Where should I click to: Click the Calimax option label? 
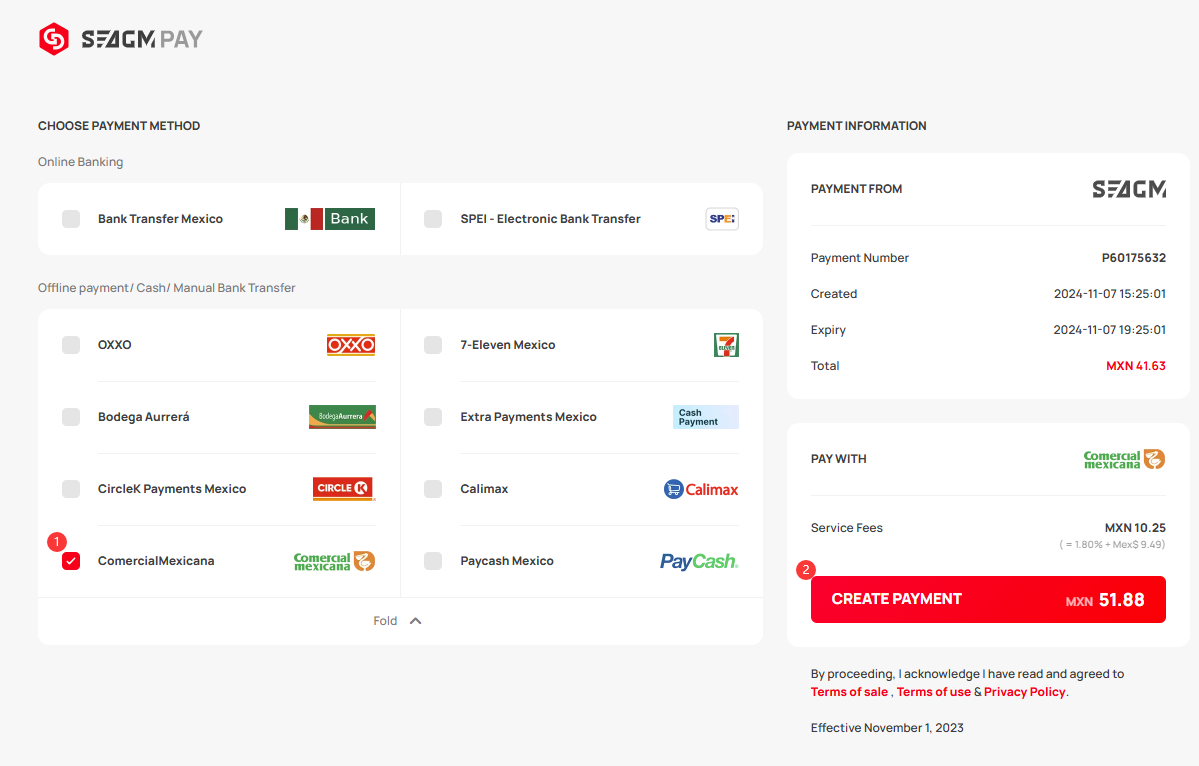pos(484,488)
